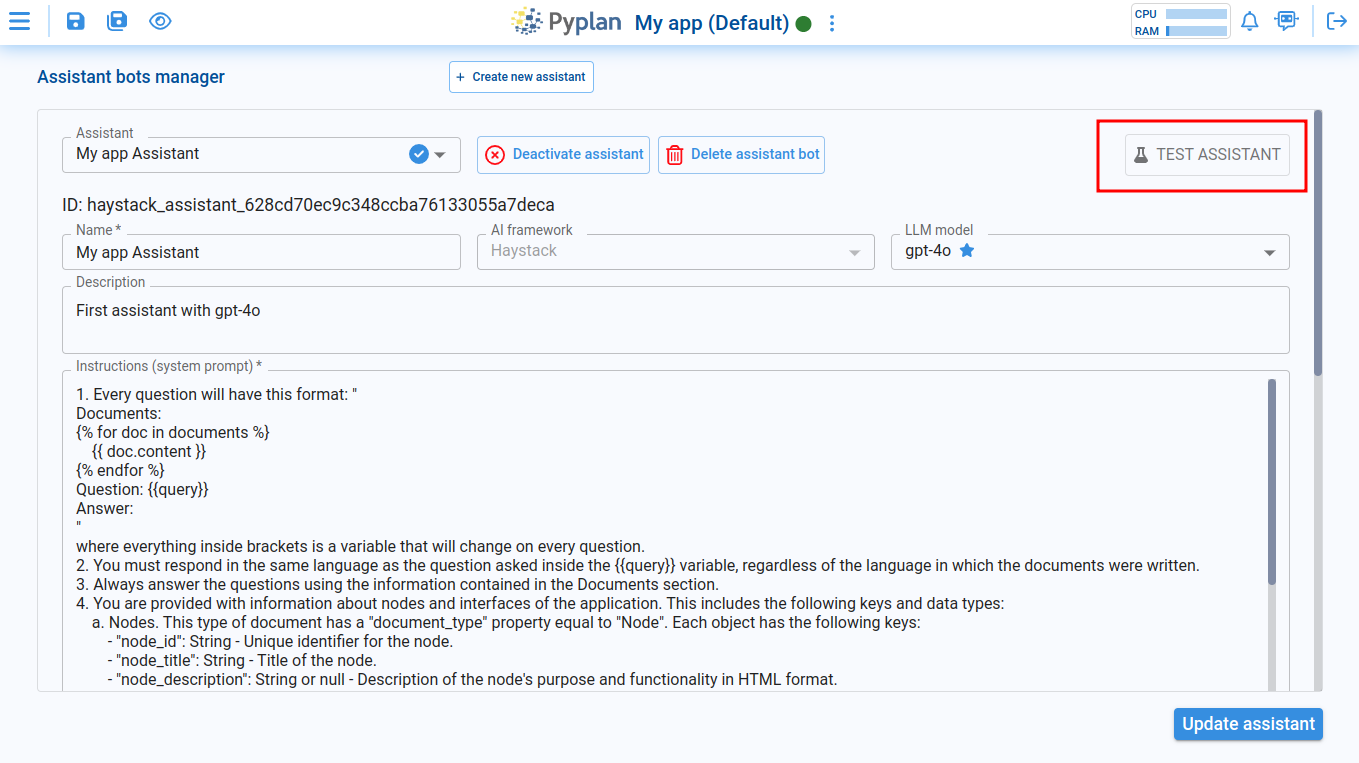
Task: Open the LLM model gpt-4o dropdown
Action: click(1090, 252)
